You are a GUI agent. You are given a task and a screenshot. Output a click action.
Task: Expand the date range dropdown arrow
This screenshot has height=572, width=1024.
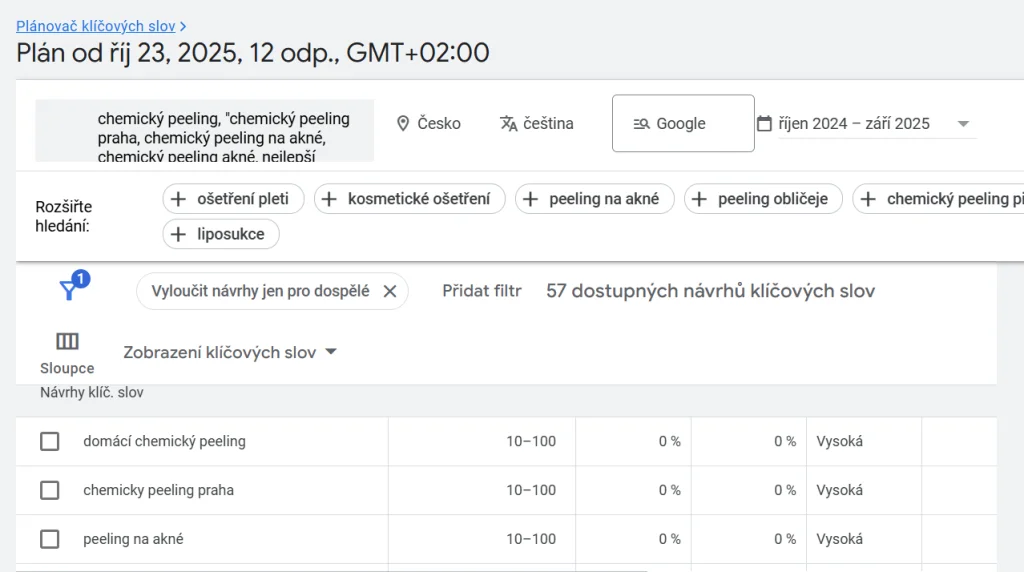[x=963, y=123]
